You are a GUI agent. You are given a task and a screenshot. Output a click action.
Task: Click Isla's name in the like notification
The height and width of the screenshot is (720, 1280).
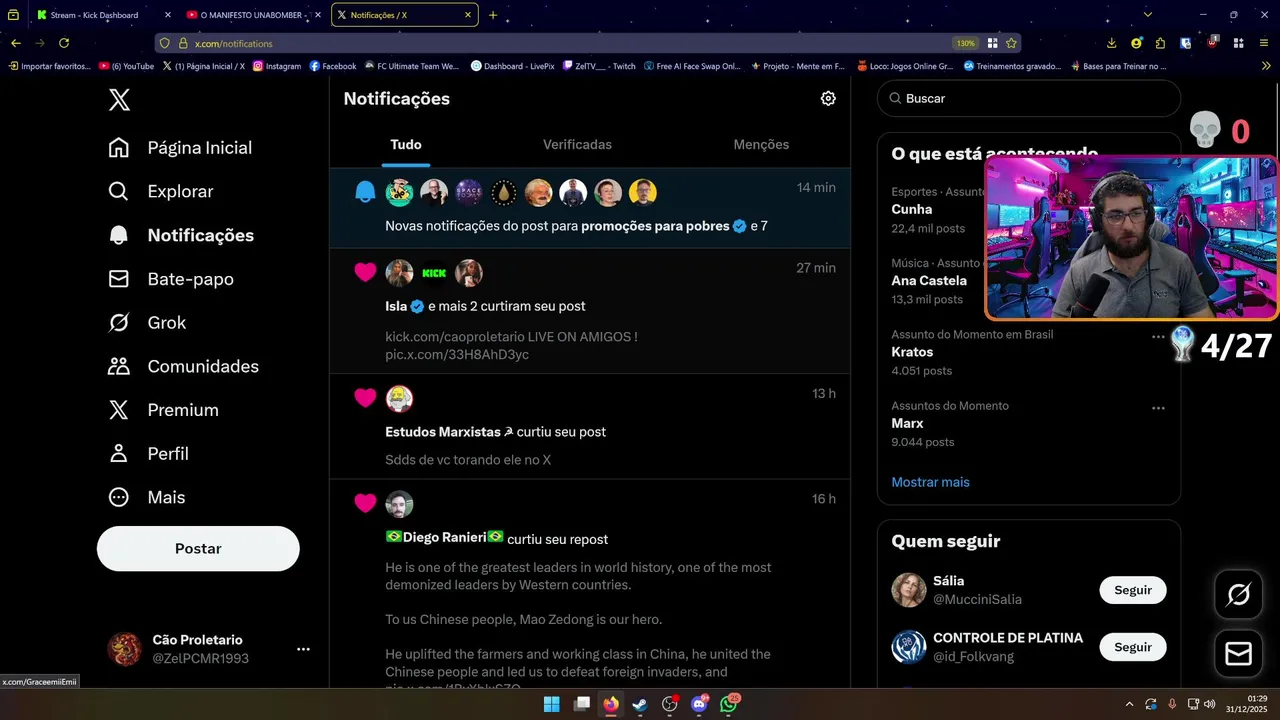(x=396, y=306)
